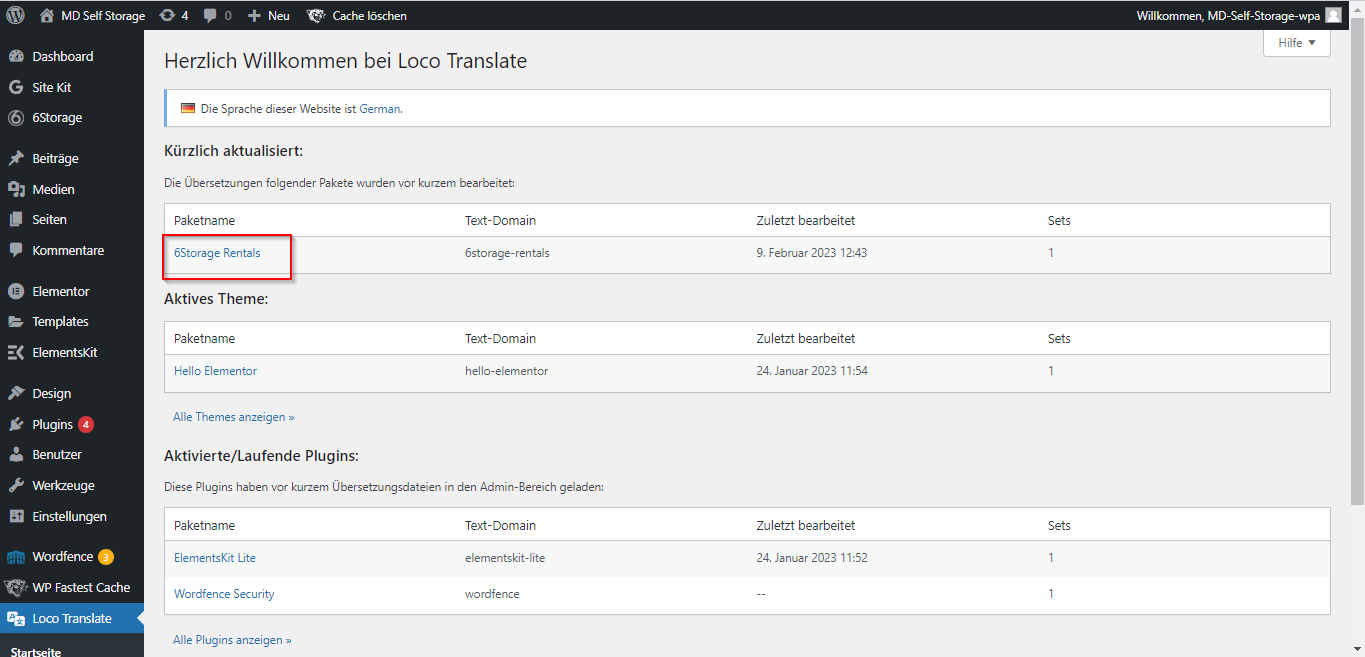1365x657 pixels.
Task: Click the Design paintbrush icon
Action: 16,393
